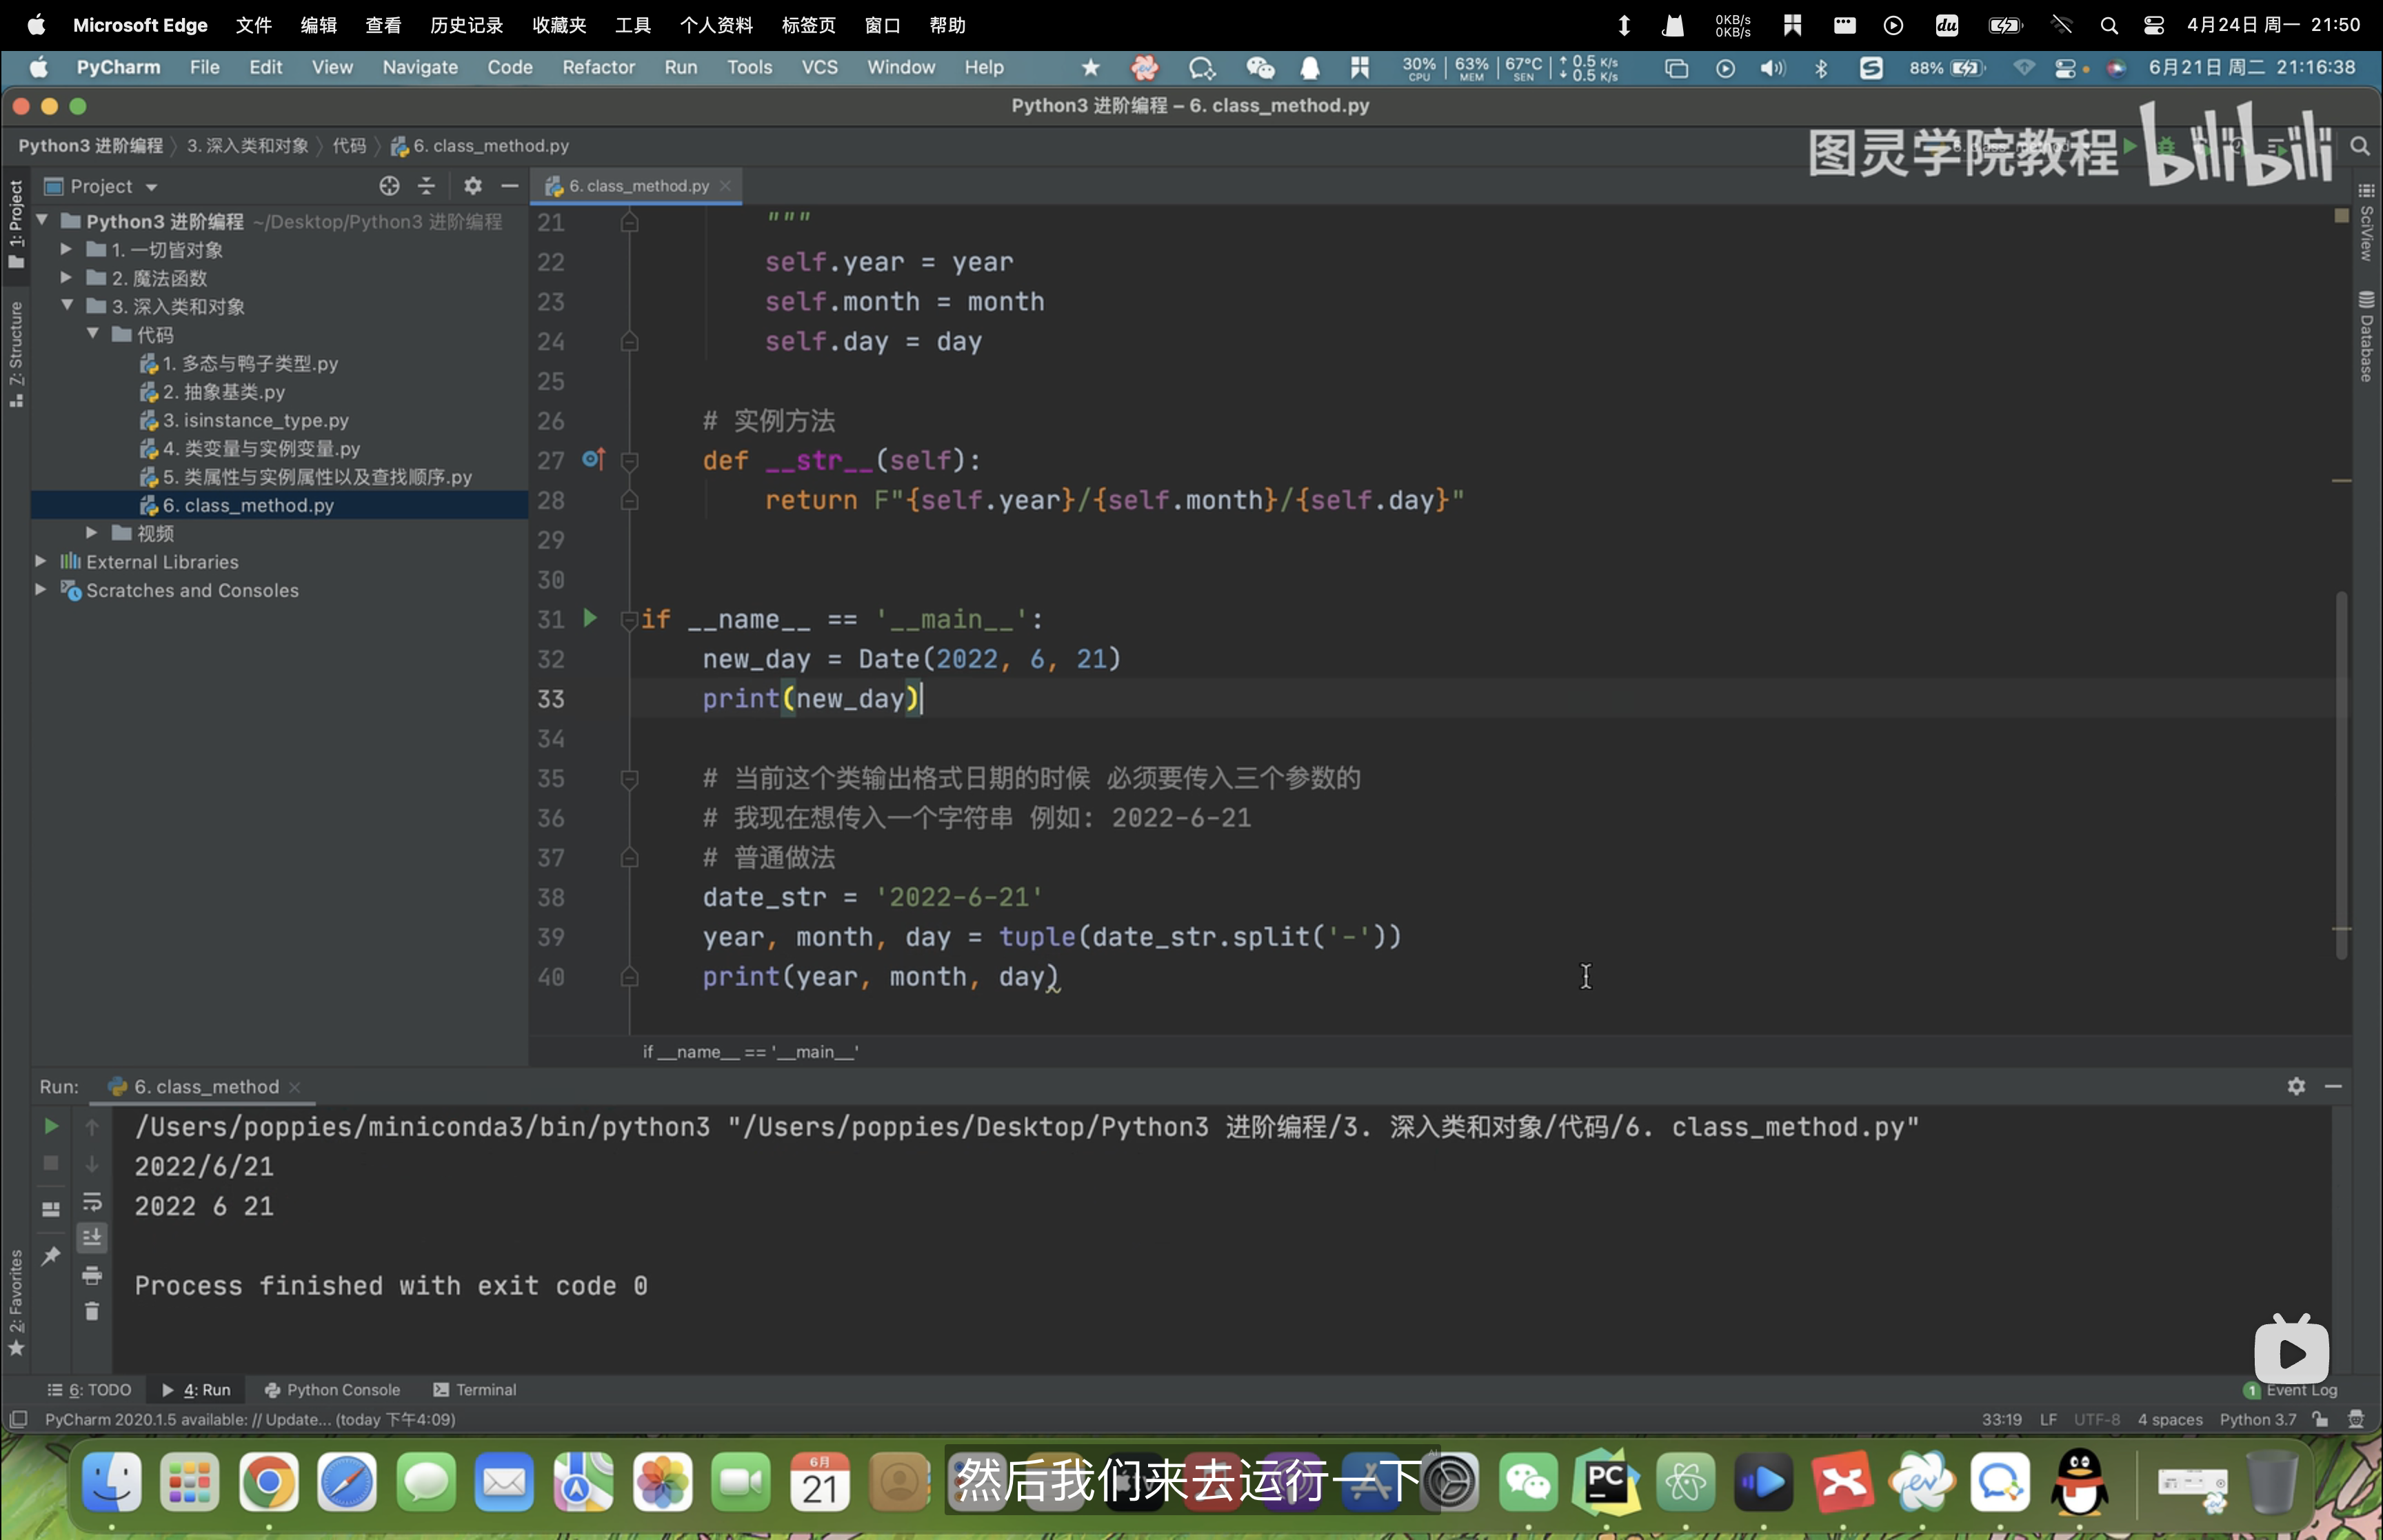The width and height of the screenshot is (2383, 1540).
Task: Expand the 视频 folder
Action: [92, 532]
